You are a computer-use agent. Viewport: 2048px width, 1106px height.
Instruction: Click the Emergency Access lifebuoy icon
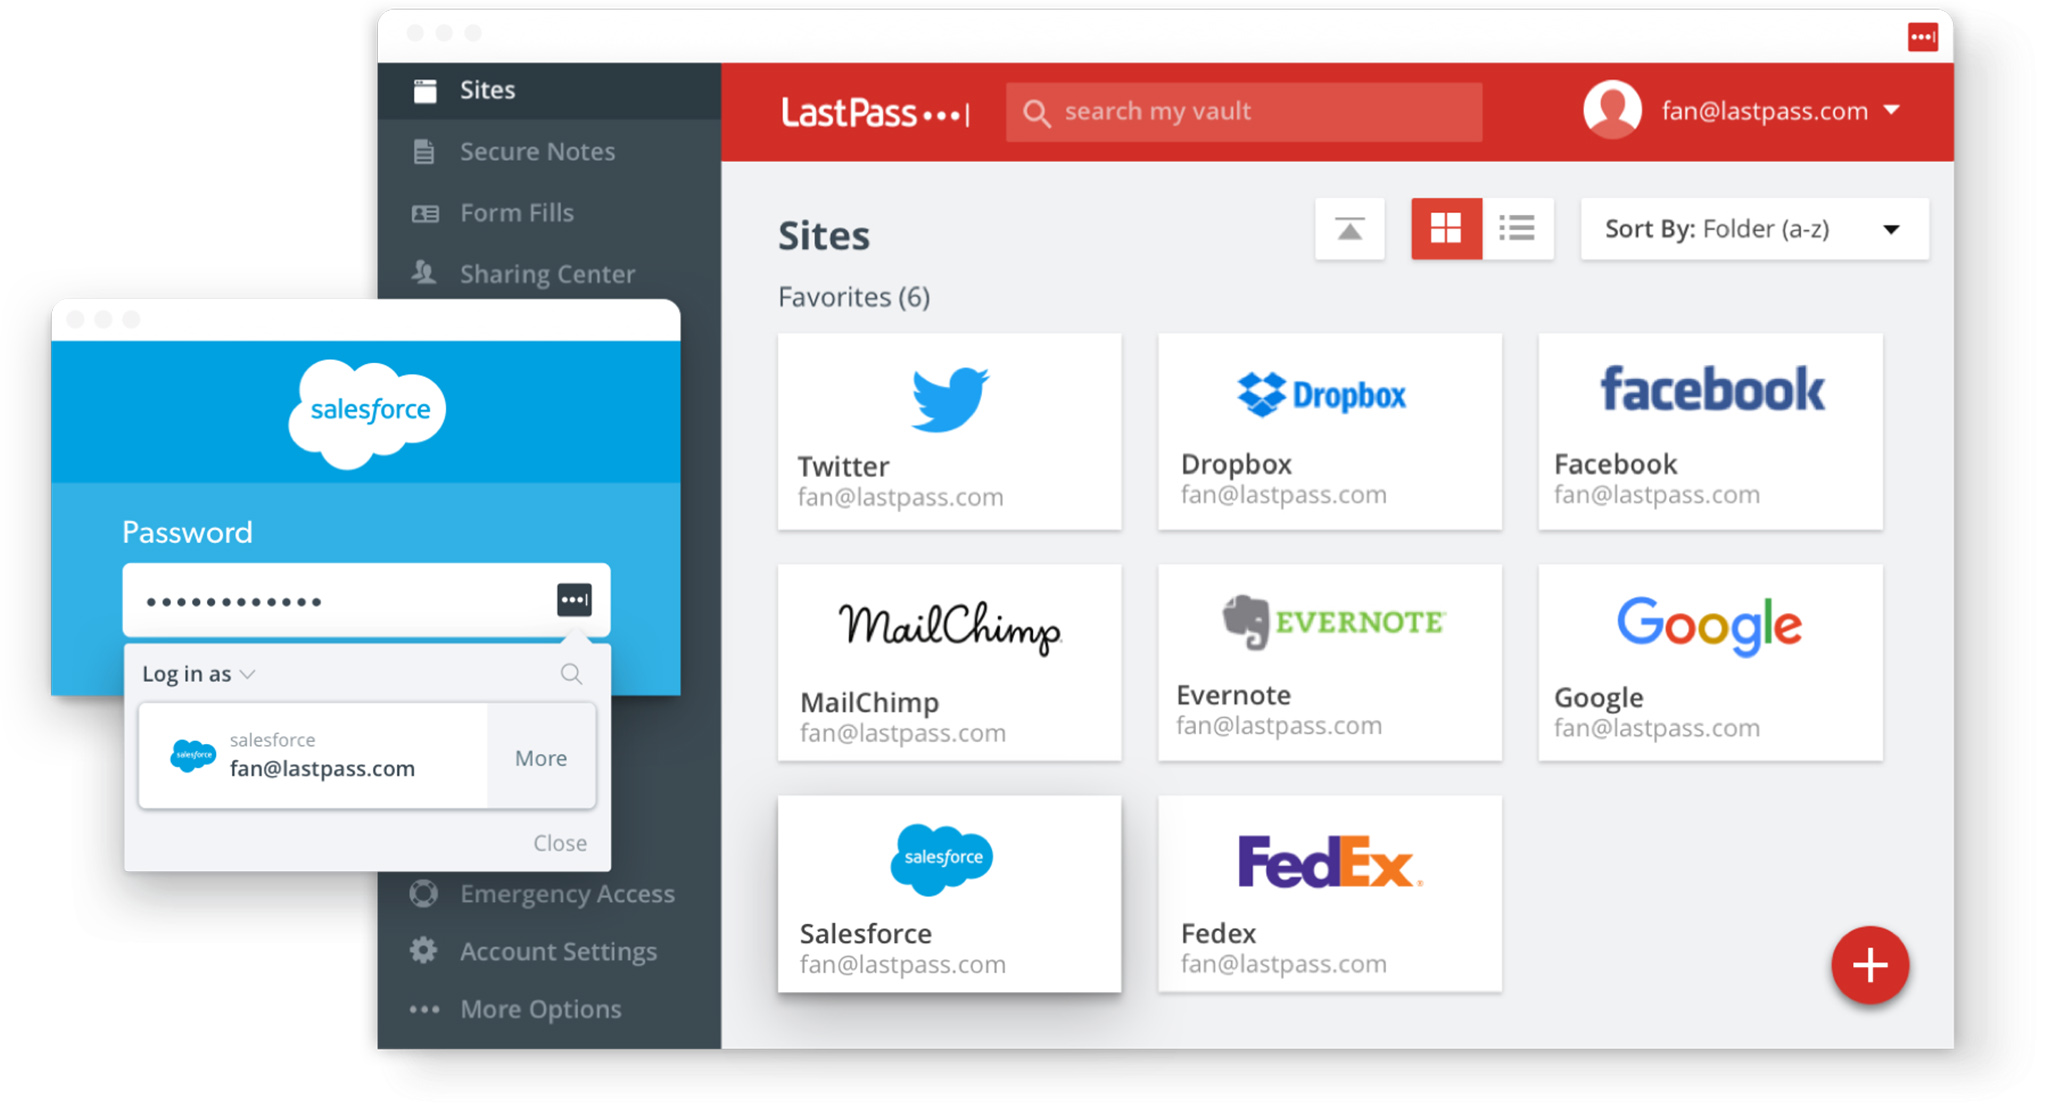(x=423, y=893)
